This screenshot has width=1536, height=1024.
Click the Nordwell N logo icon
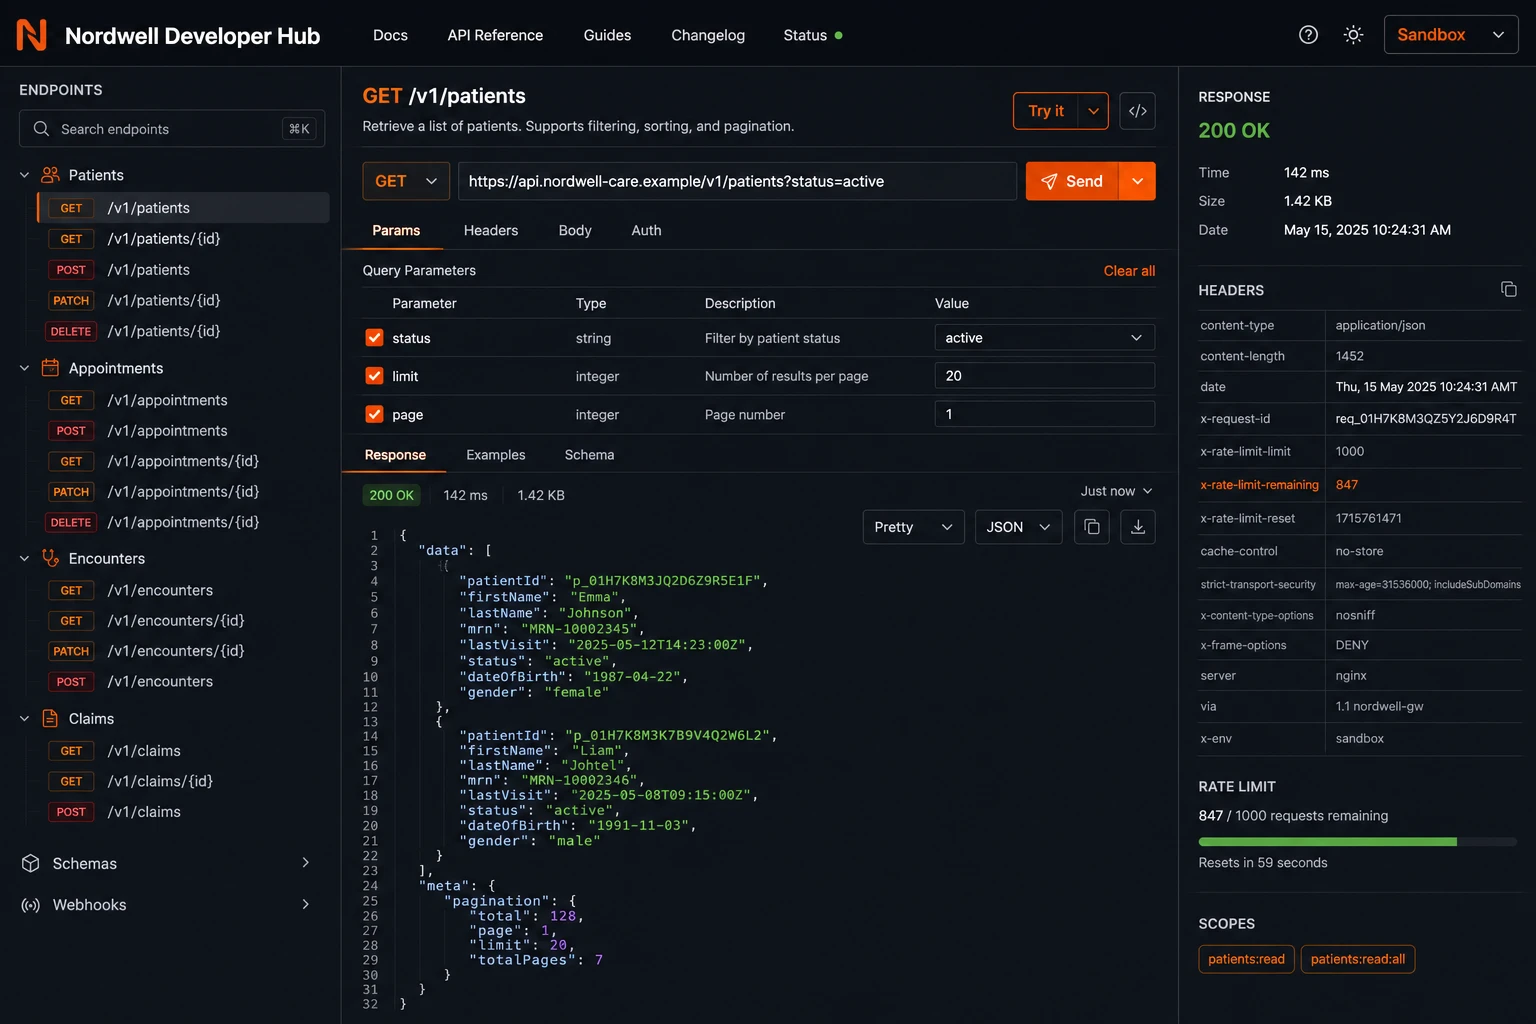point(32,35)
